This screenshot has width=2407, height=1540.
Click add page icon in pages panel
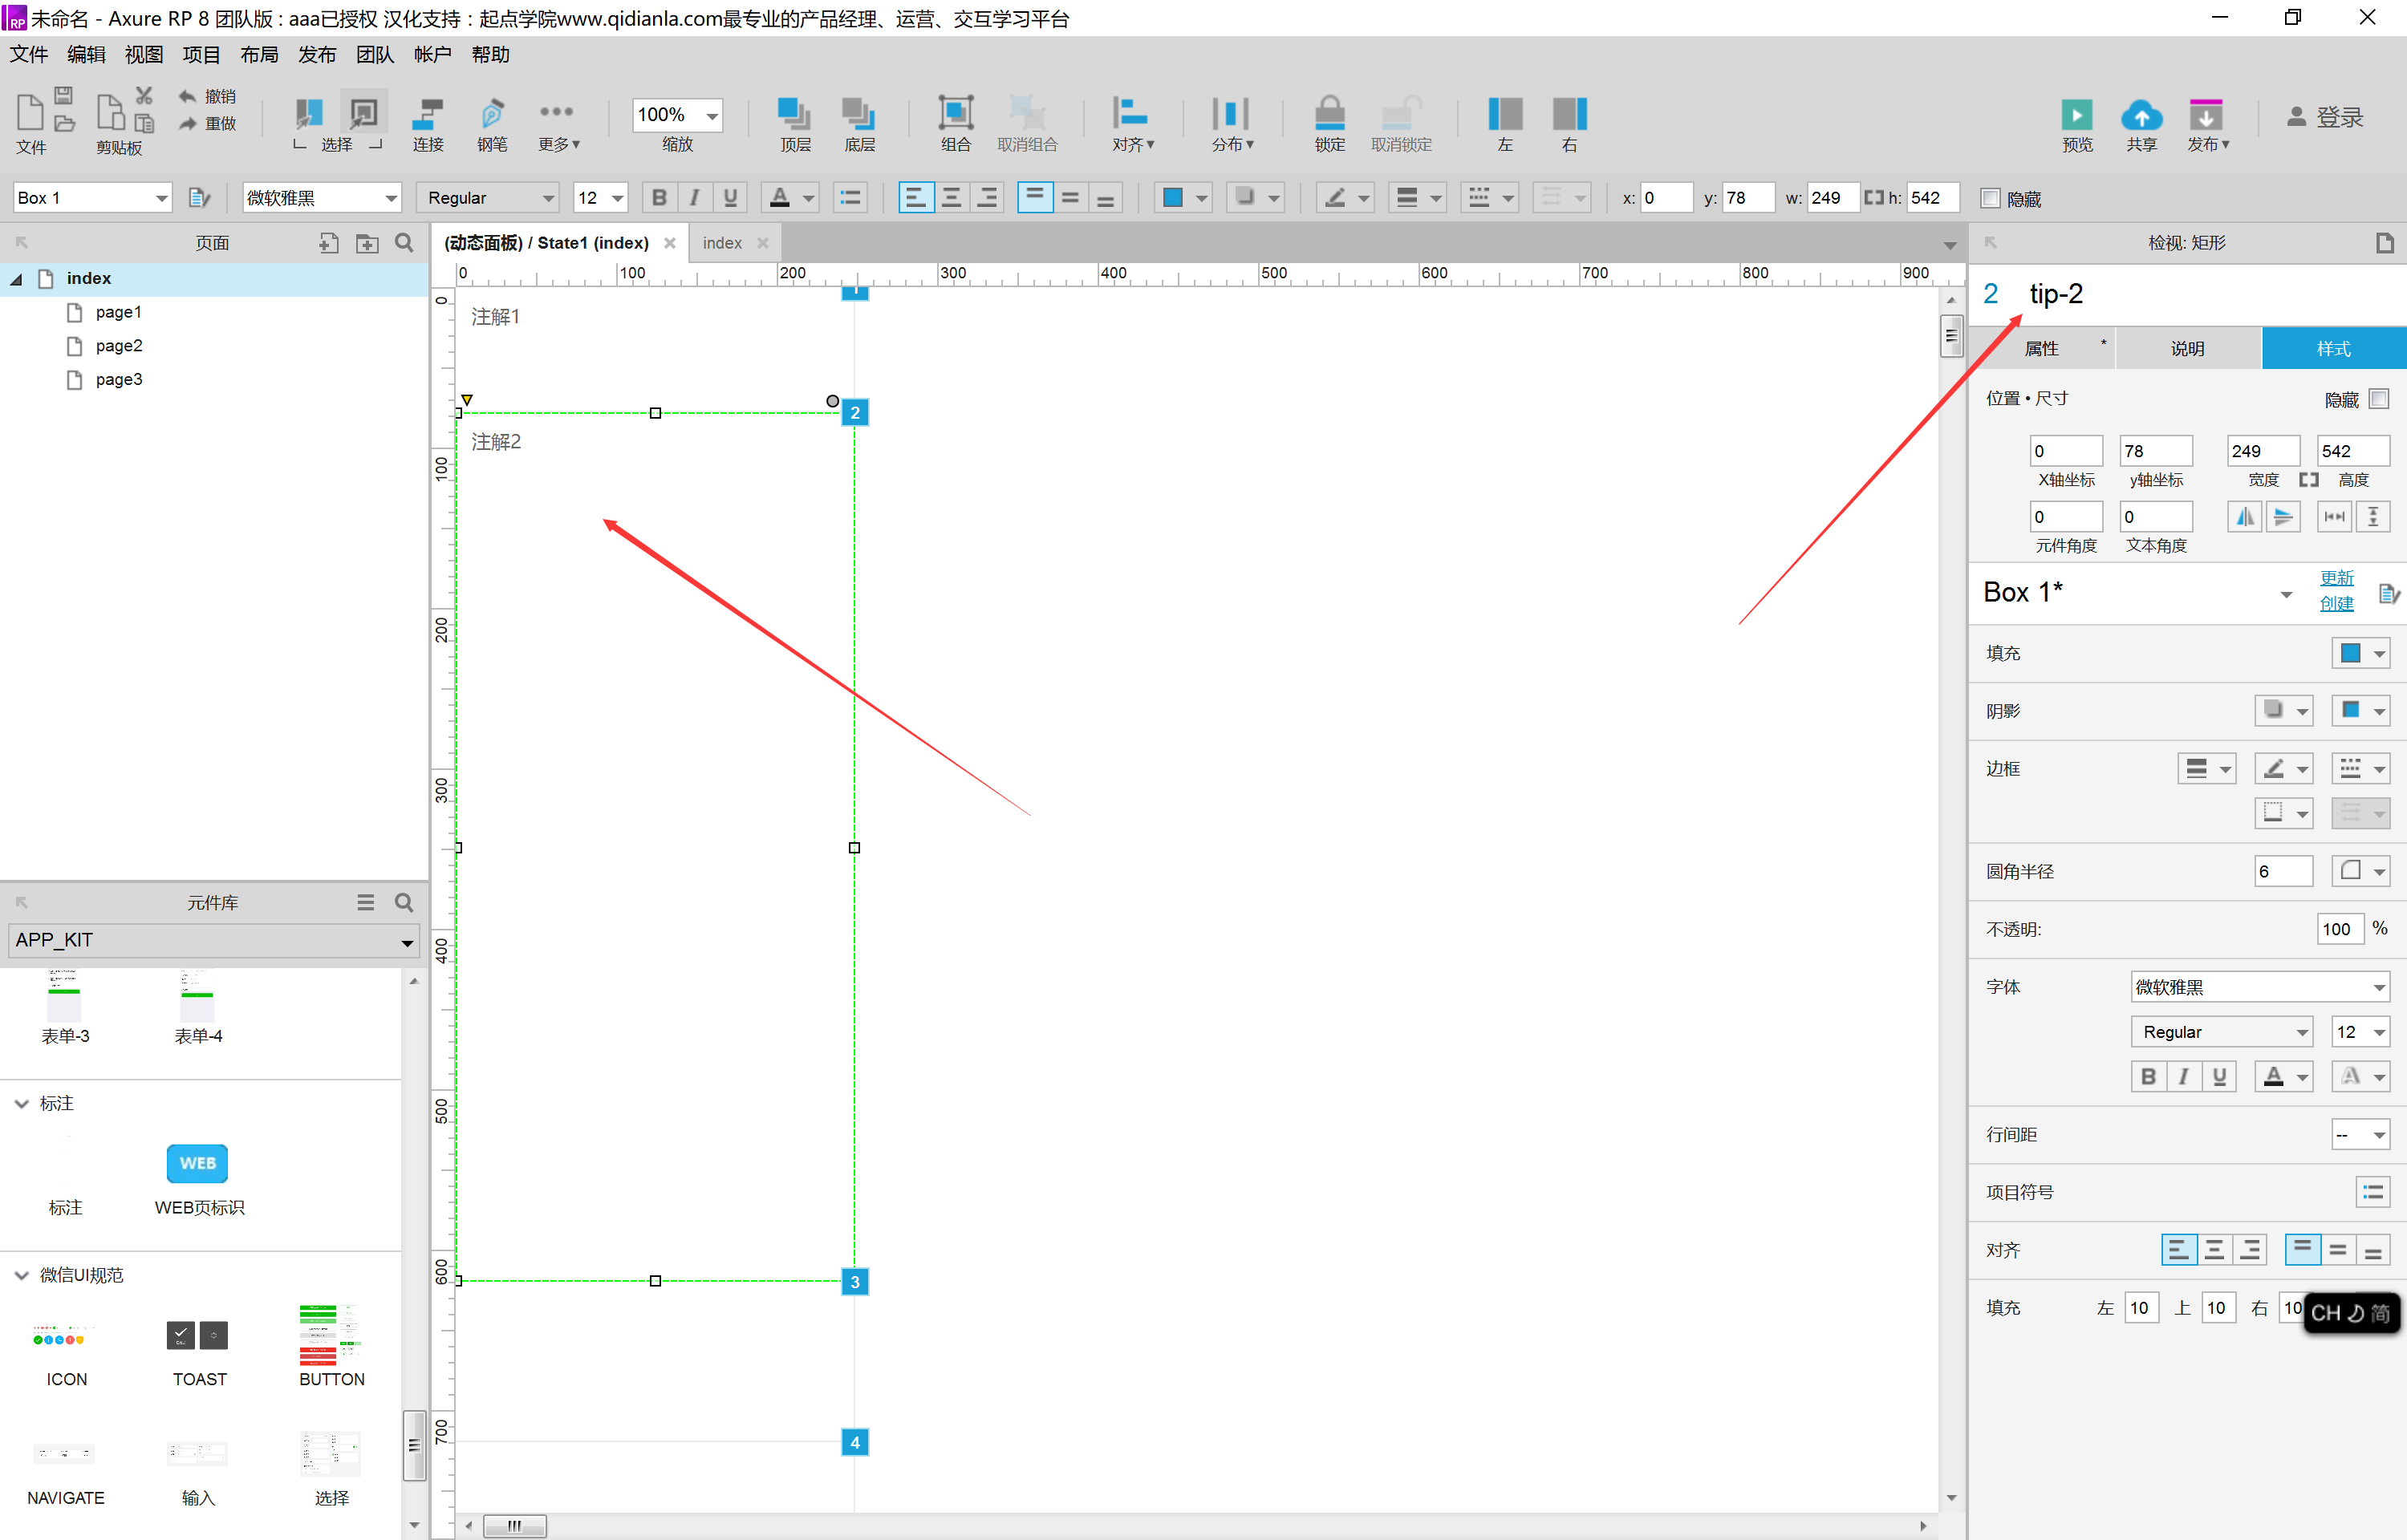[328, 243]
